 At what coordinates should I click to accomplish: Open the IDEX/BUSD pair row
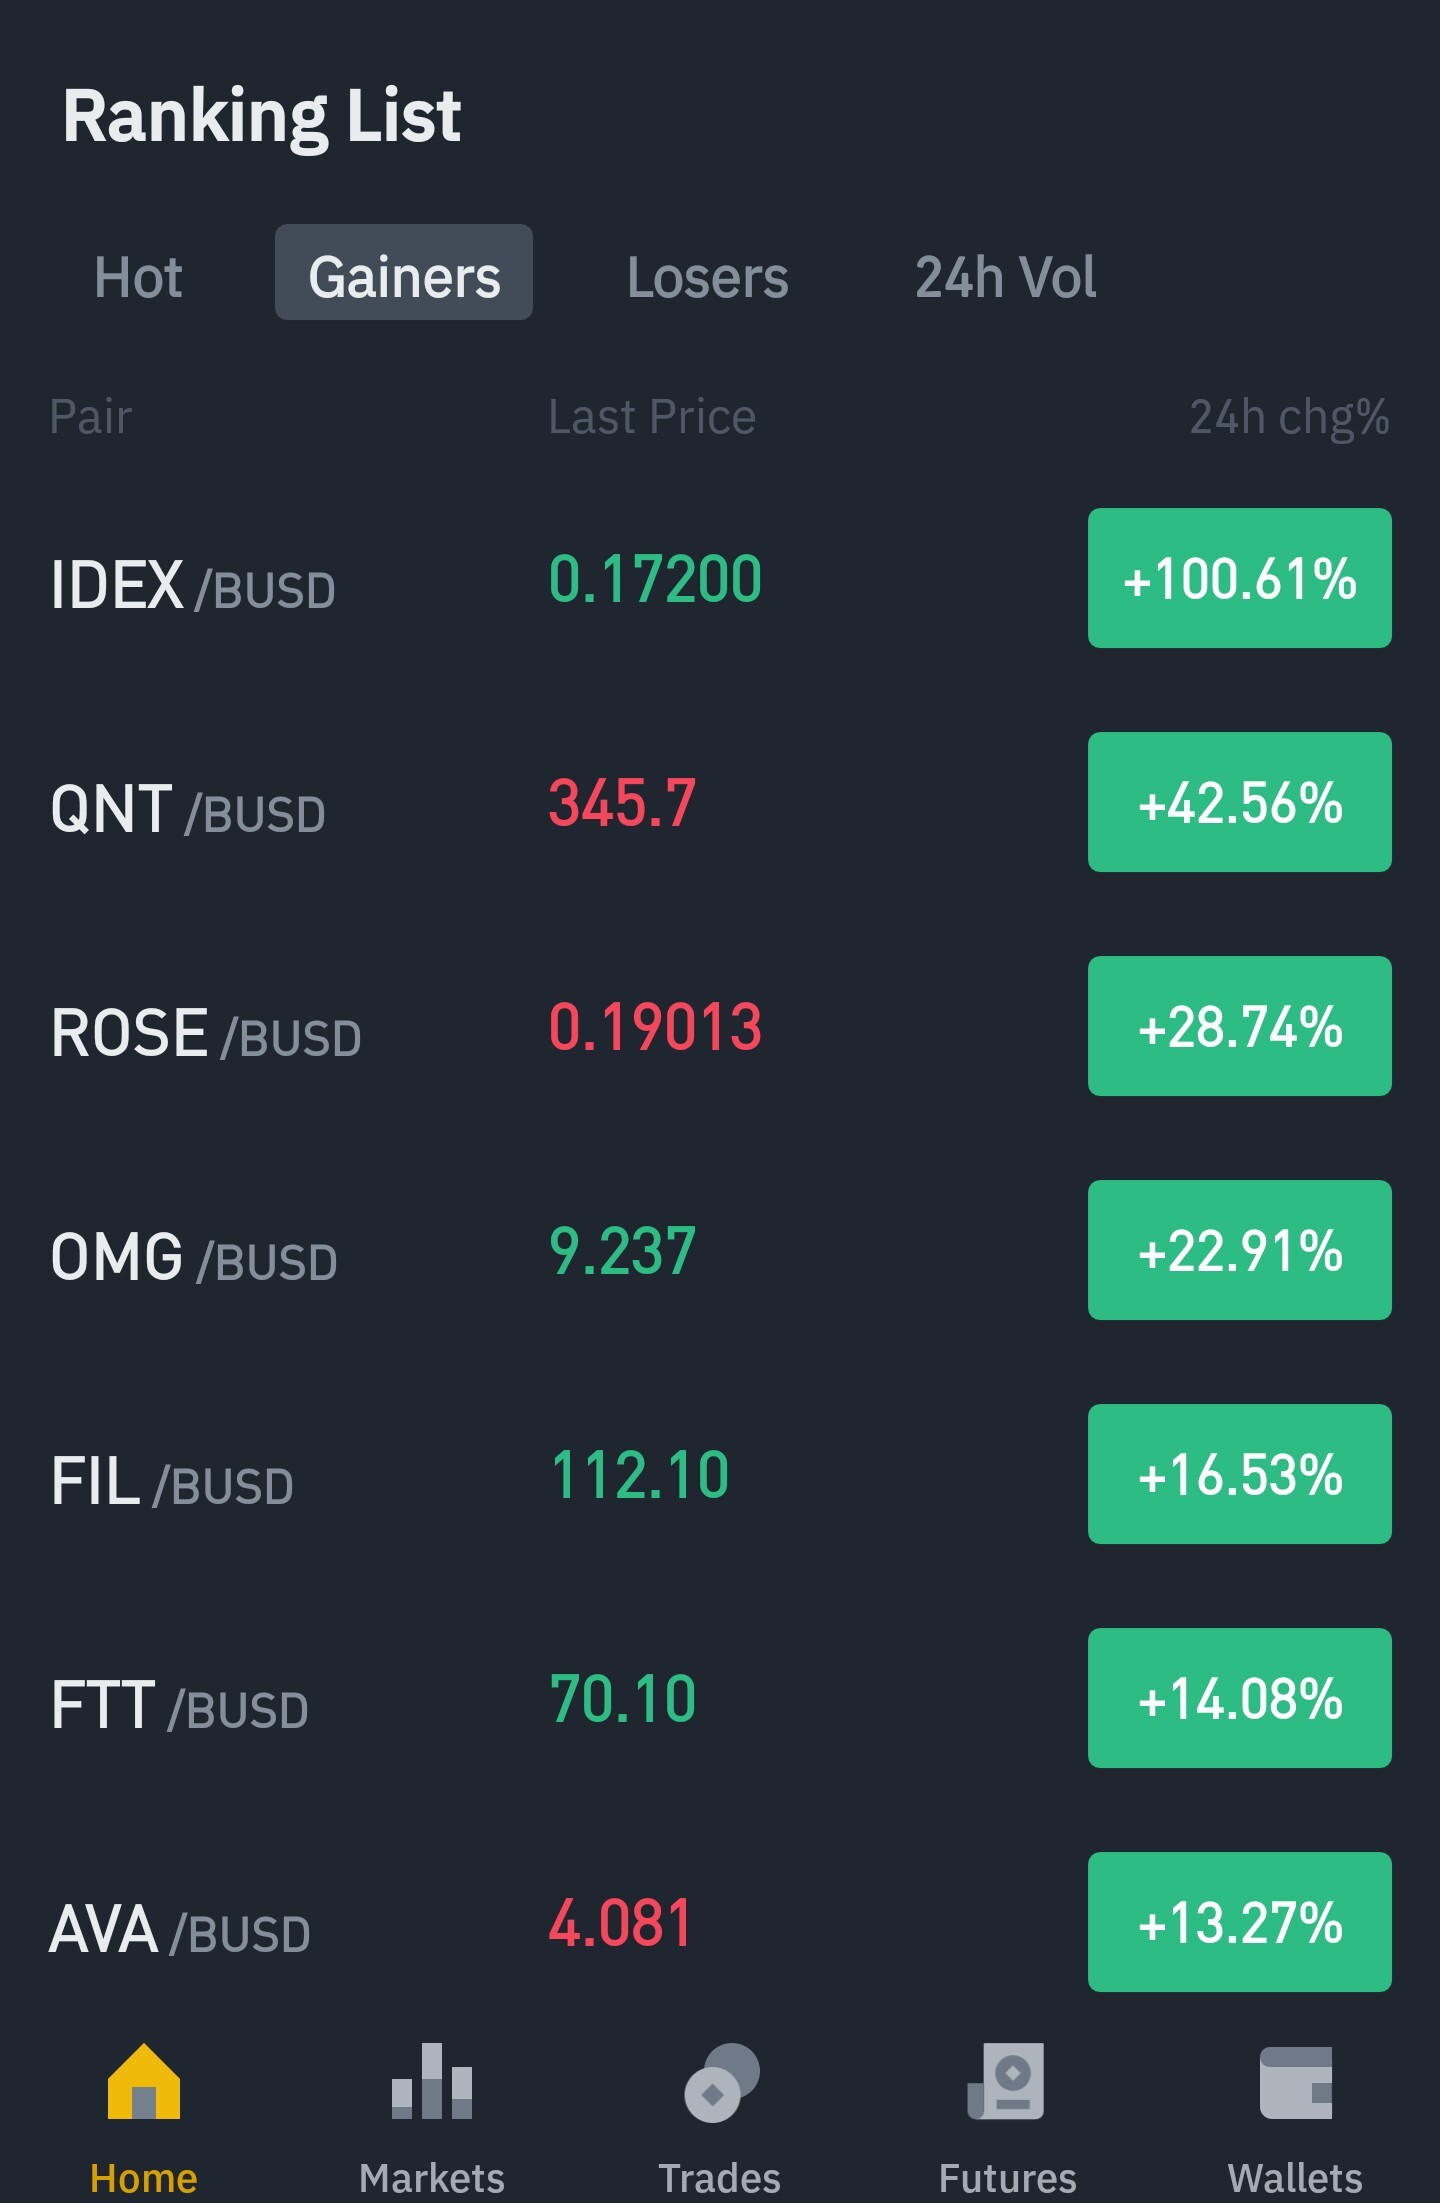[x=720, y=579]
